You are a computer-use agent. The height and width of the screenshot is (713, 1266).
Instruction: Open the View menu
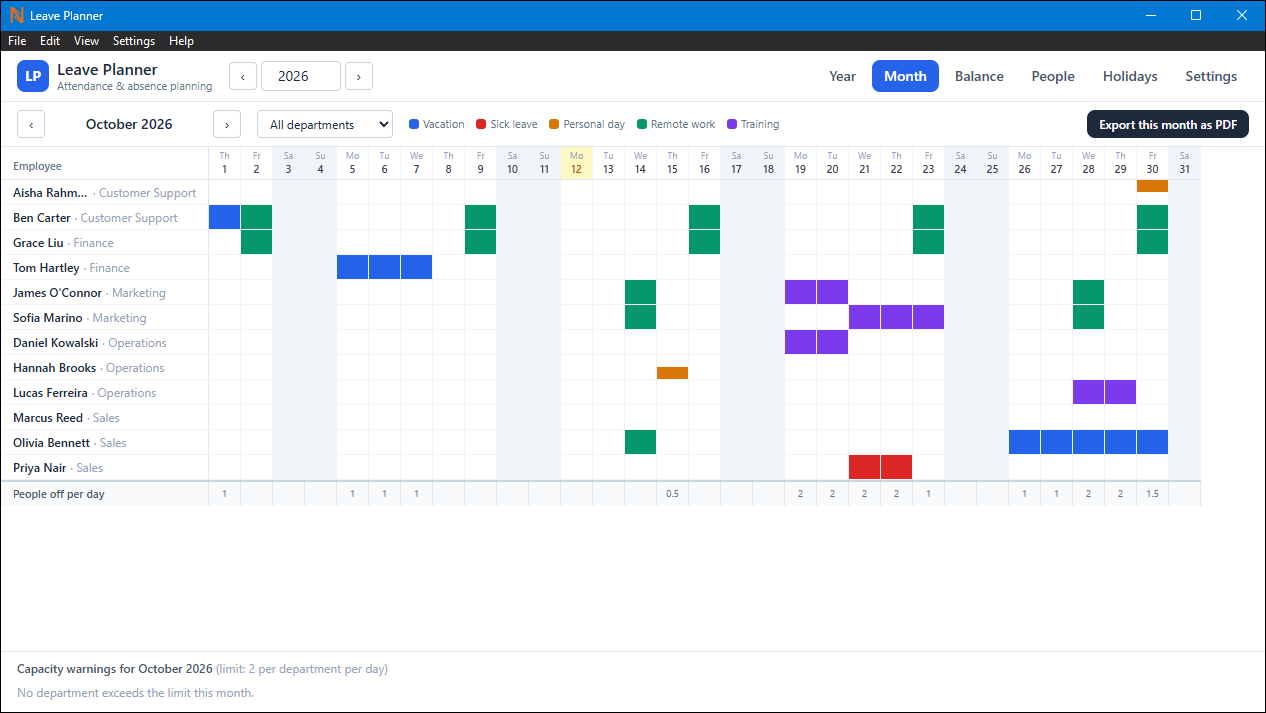coord(87,41)
